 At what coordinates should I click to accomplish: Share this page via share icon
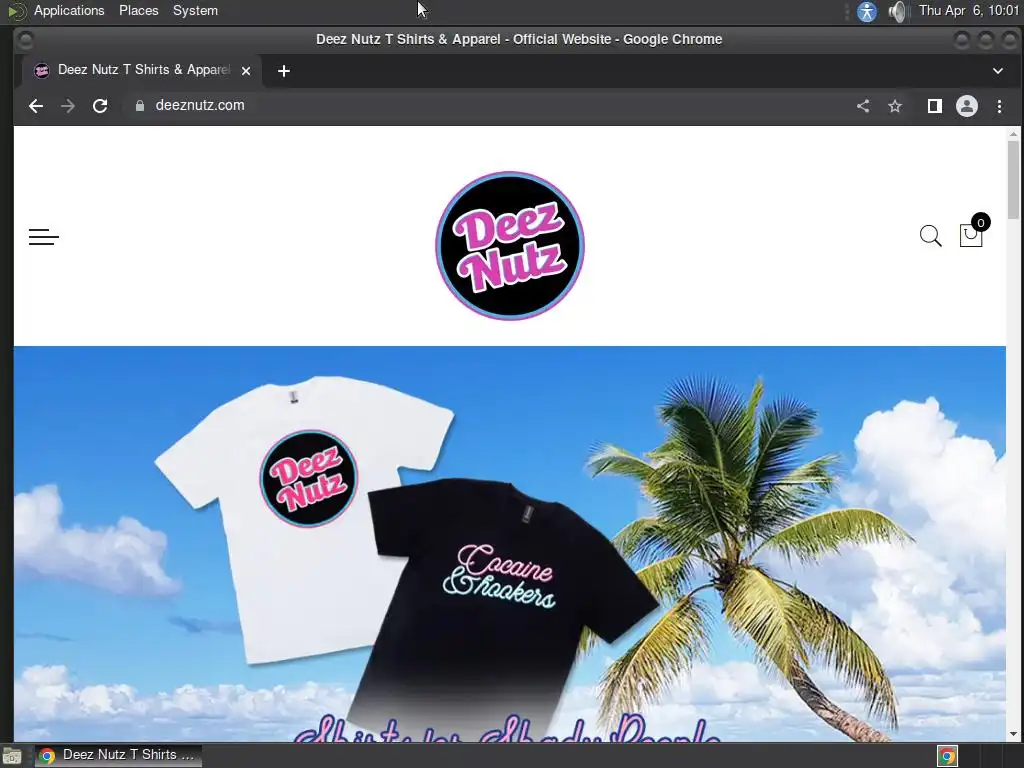click(x=863, y=106)
